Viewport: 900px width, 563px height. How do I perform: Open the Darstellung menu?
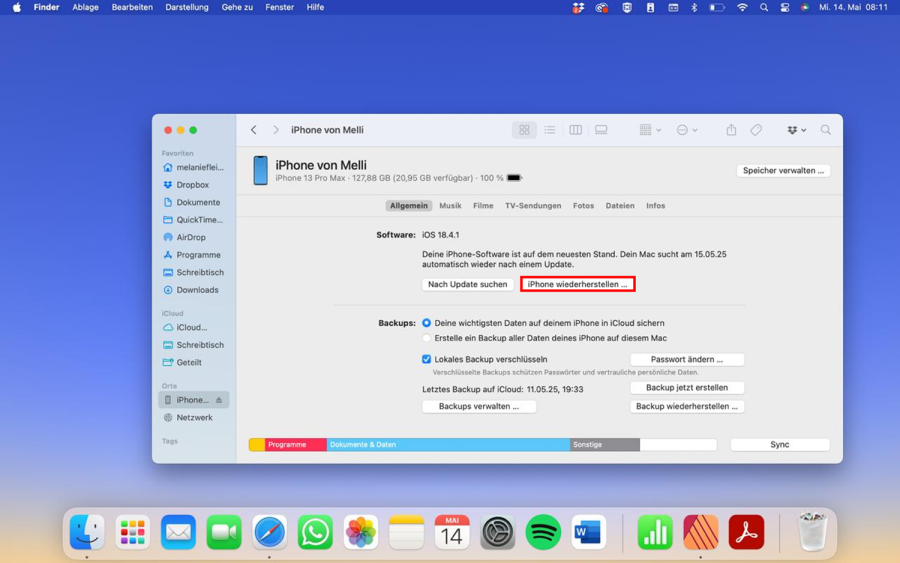click(x=187, y=7)
